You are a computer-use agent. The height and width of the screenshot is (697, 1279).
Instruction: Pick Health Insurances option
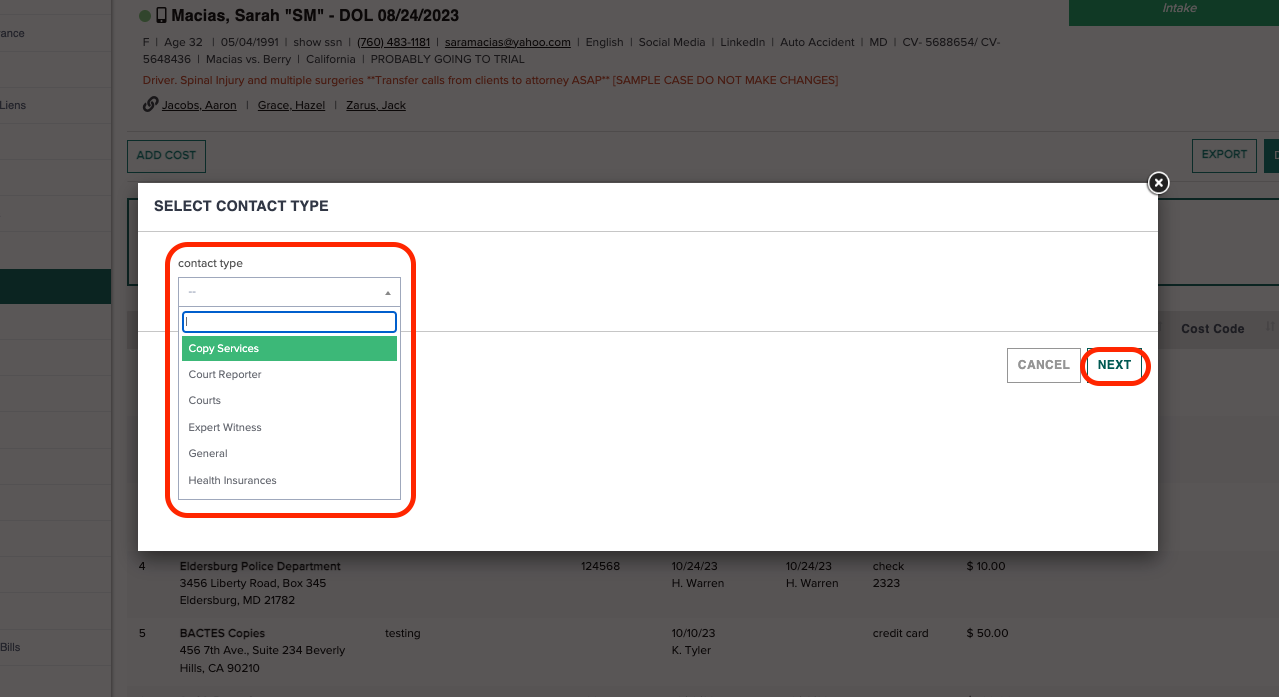pyautogui.click(x=290, y=480)
